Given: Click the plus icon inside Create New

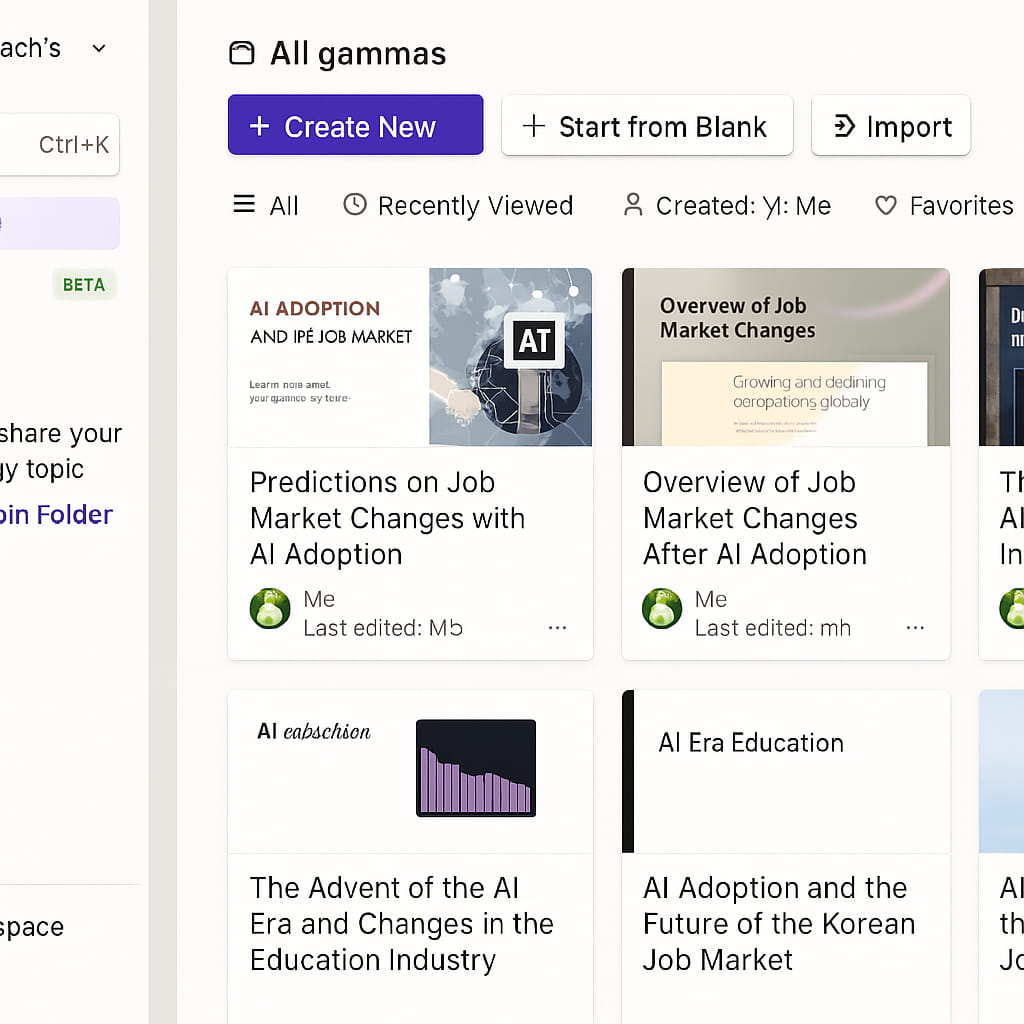Looking at the screenshot, I should pos(261,126).
